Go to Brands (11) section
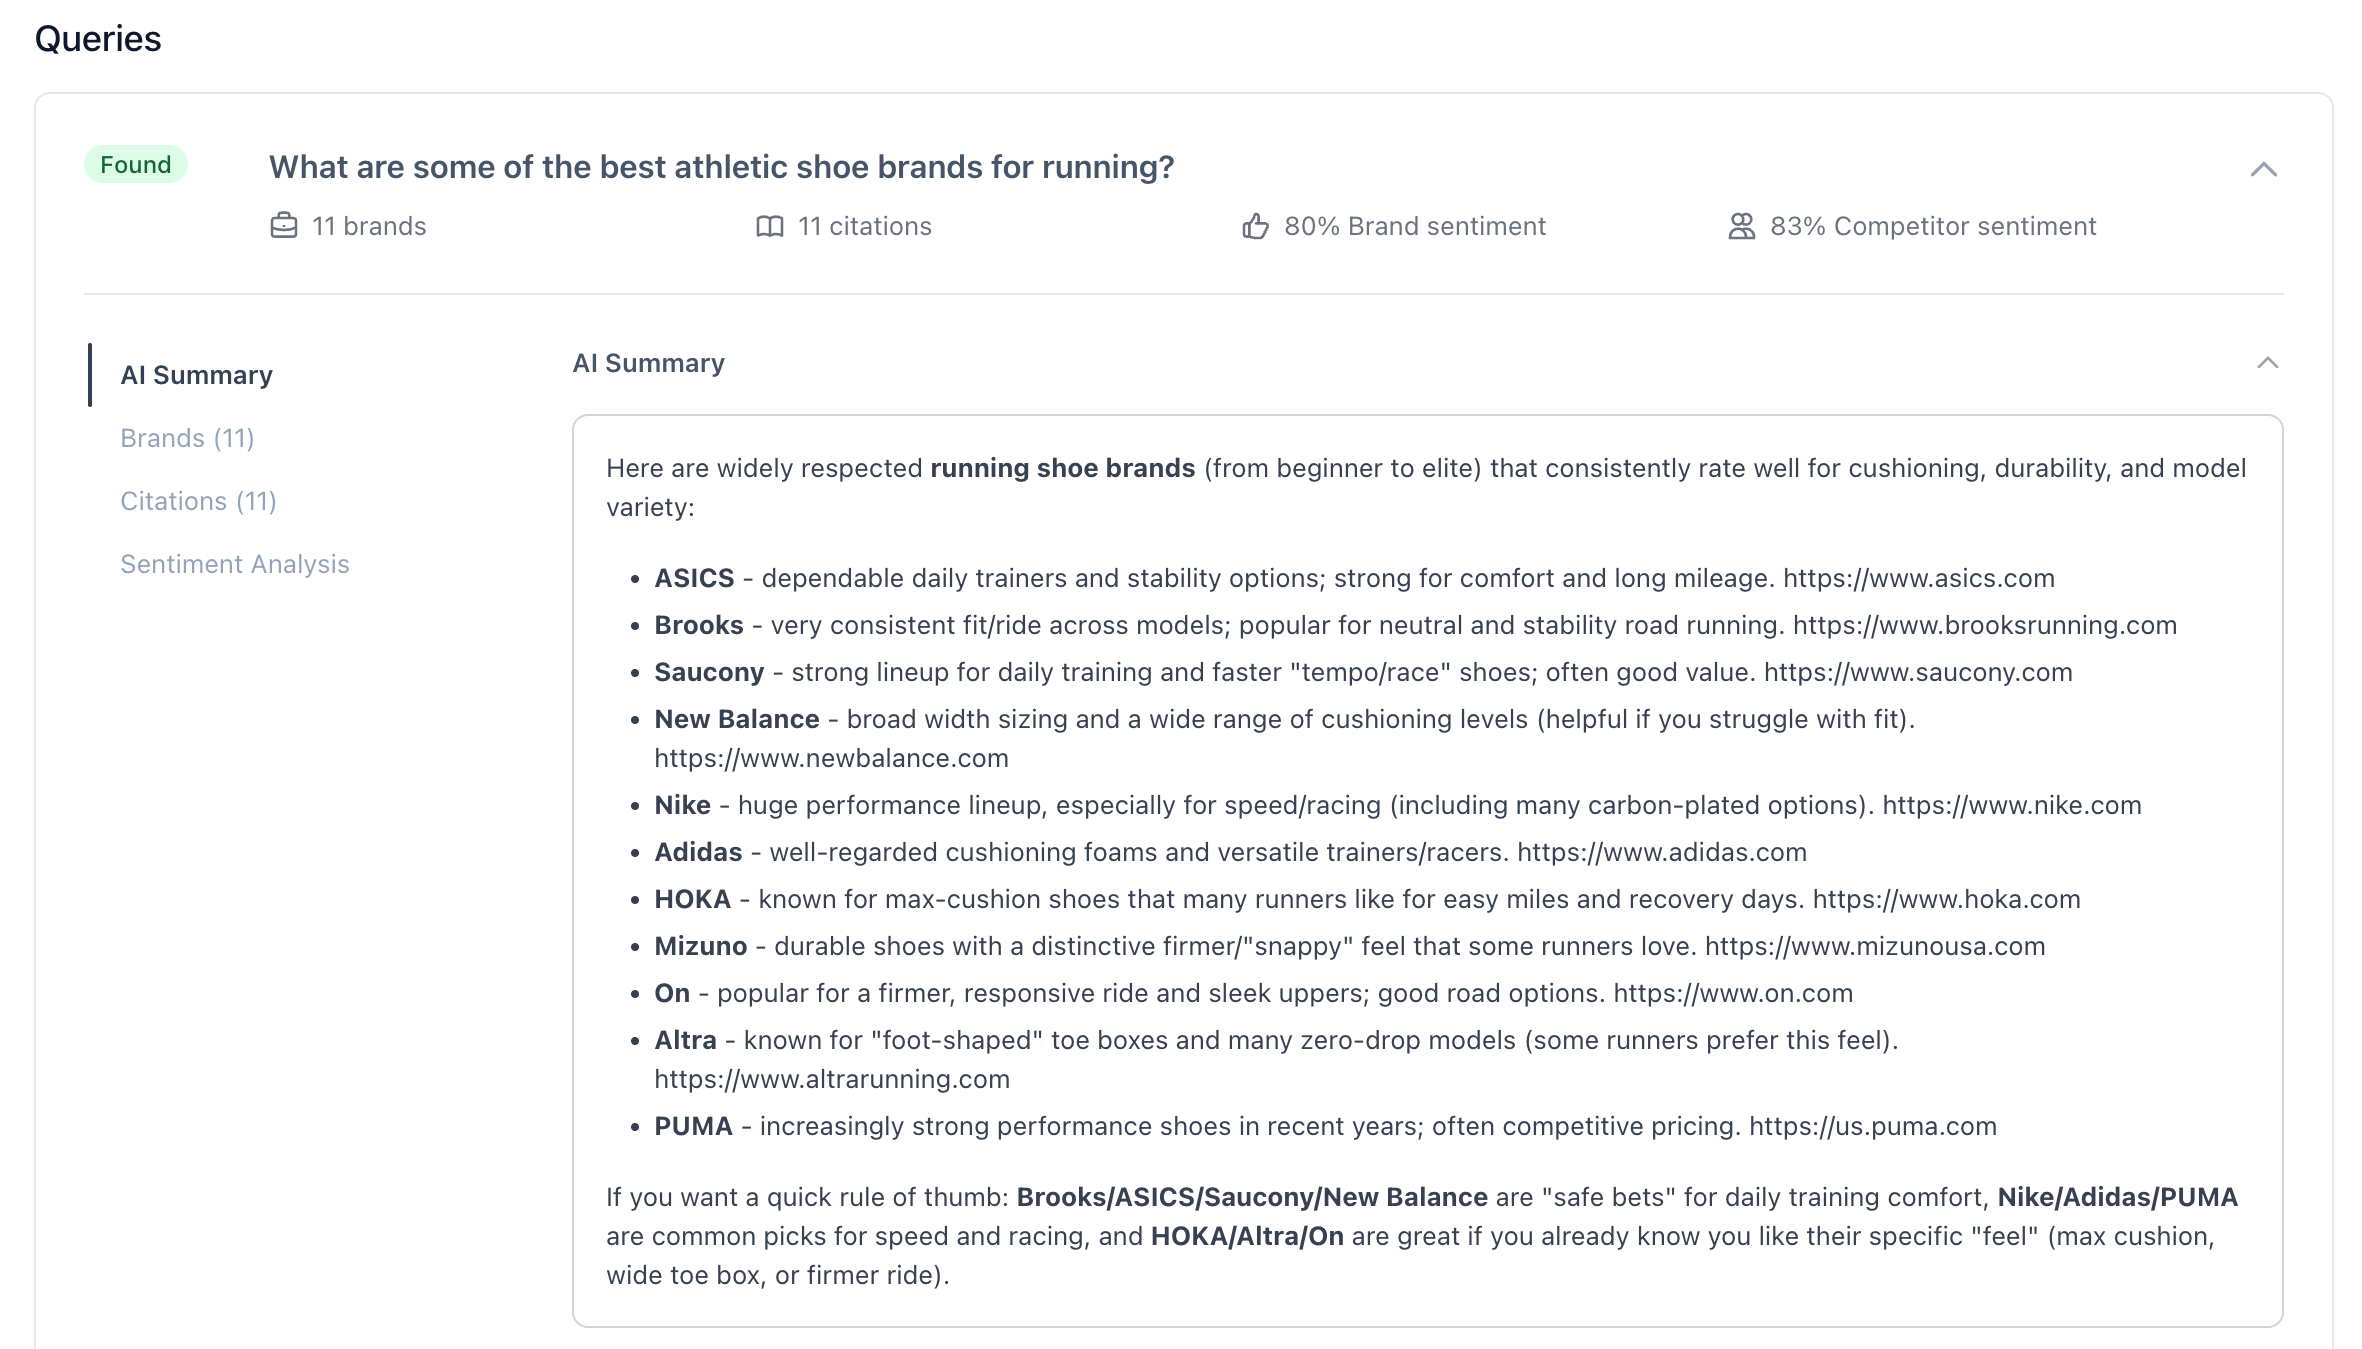The height and width of the screenshot is (1349, 2362). pos(187,438)
